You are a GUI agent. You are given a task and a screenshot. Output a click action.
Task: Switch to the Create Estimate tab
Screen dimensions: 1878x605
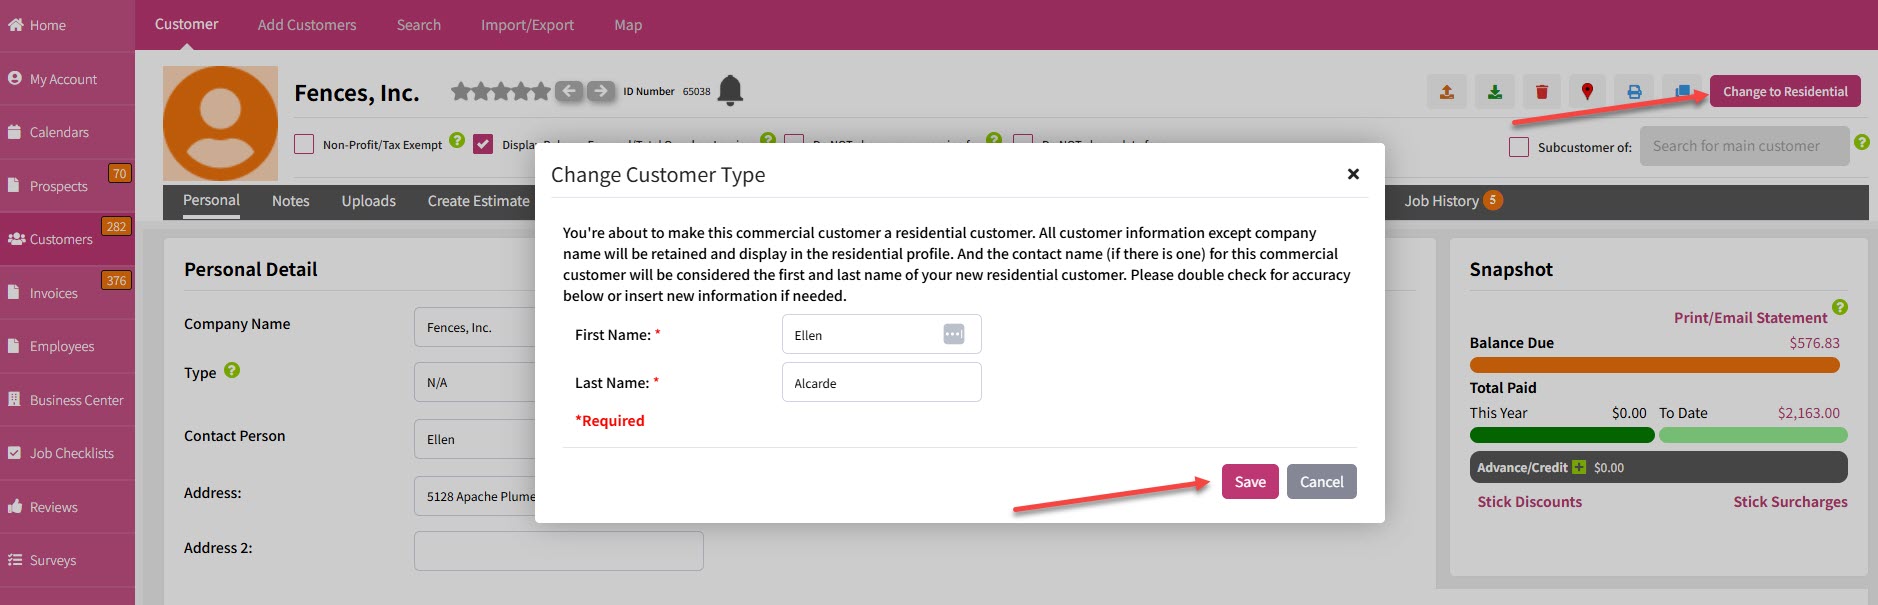click(479, 201)
